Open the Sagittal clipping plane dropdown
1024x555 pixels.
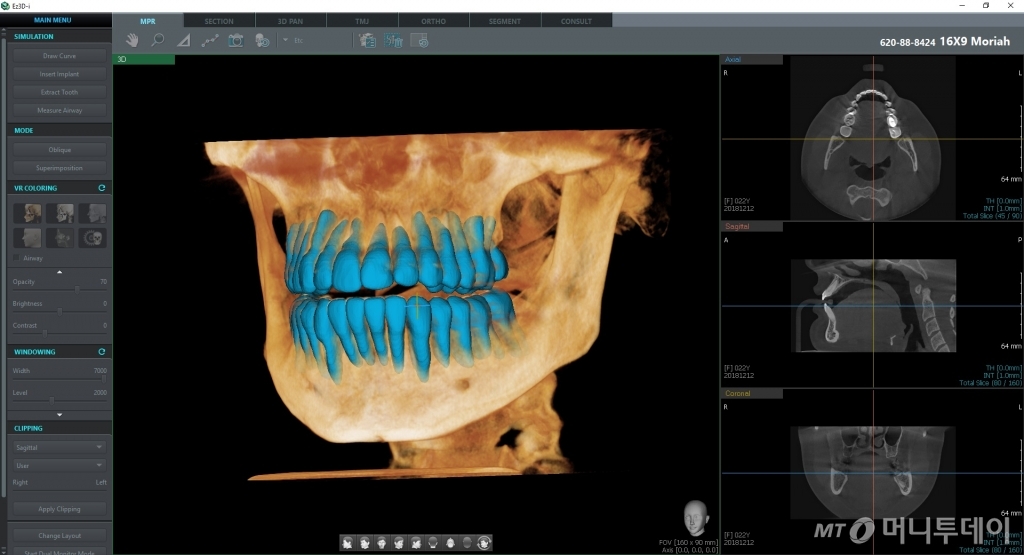coord(59,447)
